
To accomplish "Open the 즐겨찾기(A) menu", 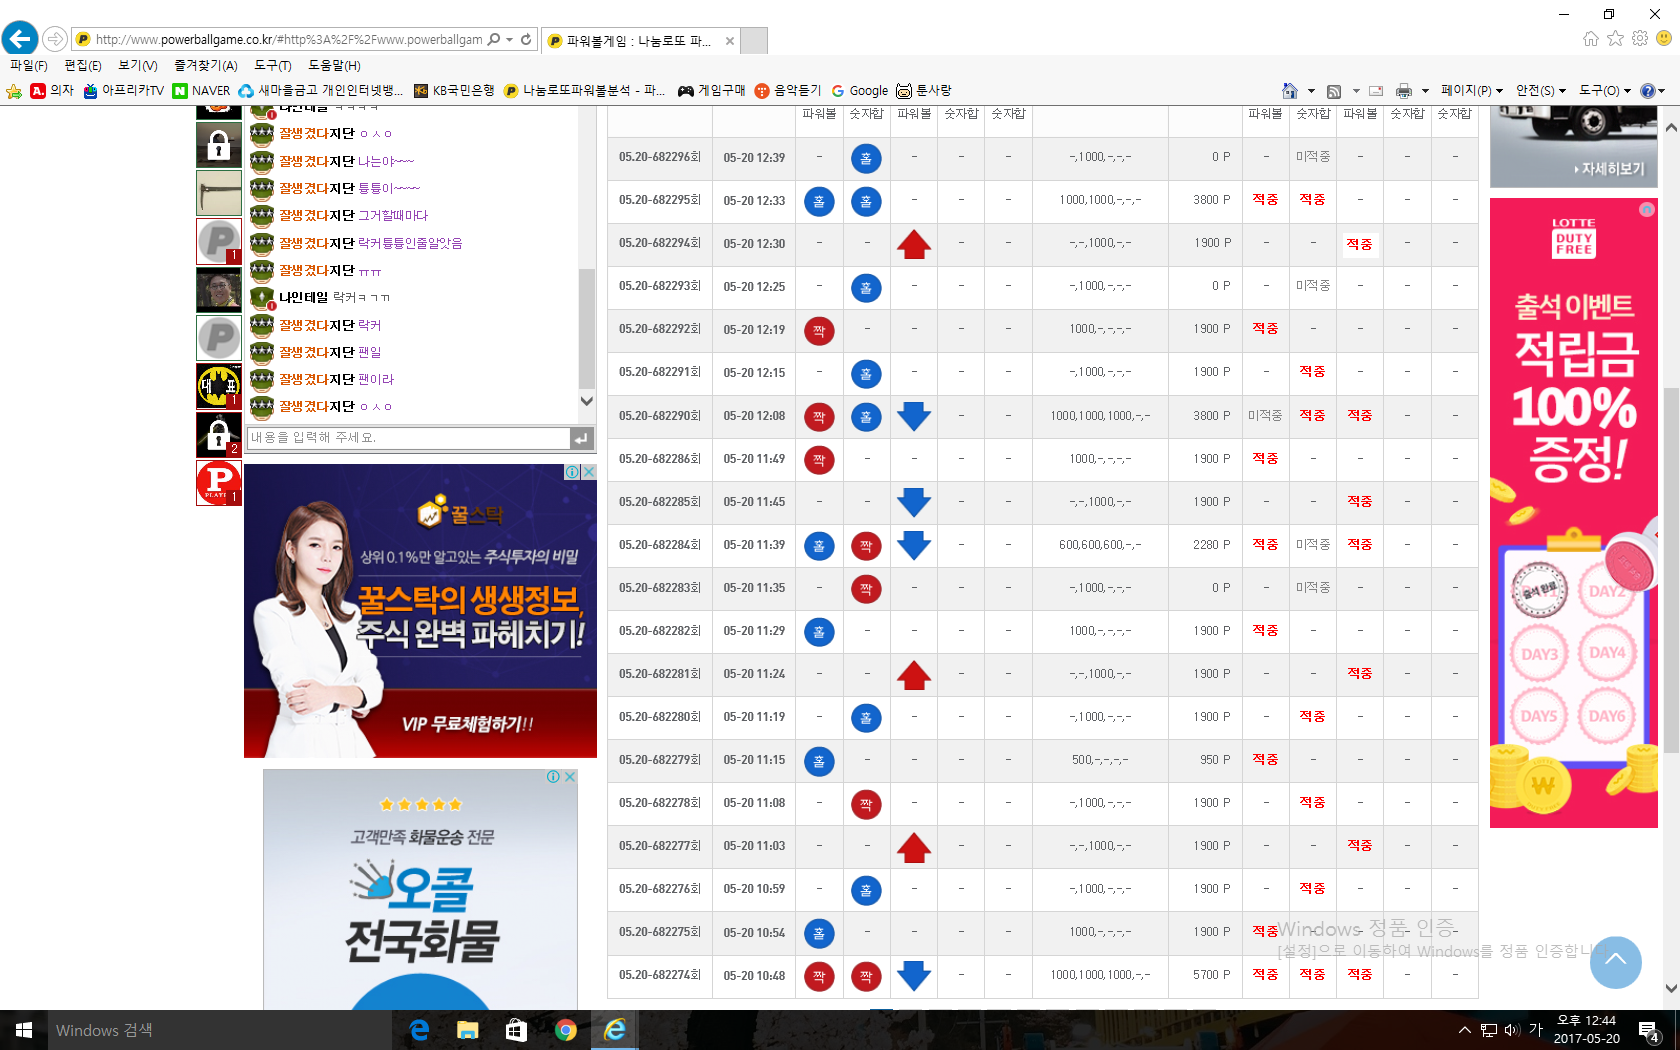I will (x=206, y=65).
